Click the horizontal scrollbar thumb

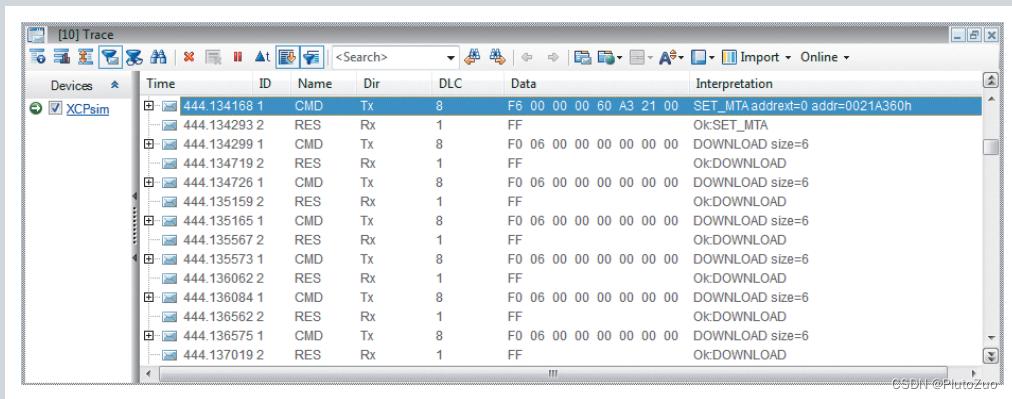[x=552, y=374]
